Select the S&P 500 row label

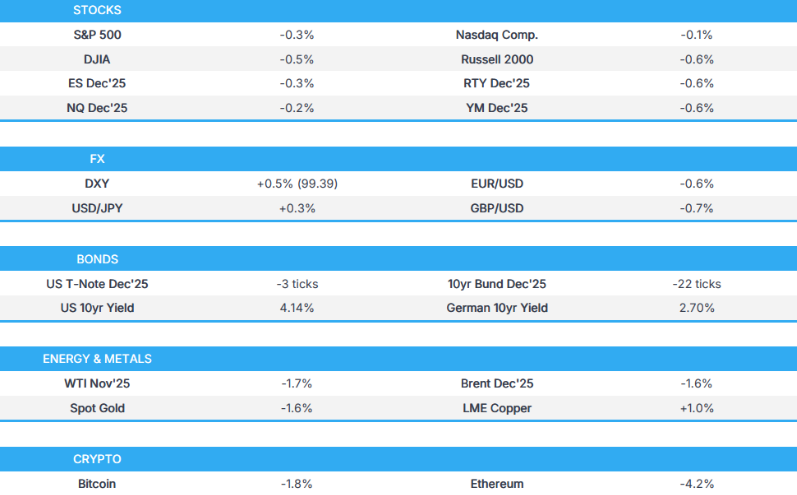coord(97,34)
